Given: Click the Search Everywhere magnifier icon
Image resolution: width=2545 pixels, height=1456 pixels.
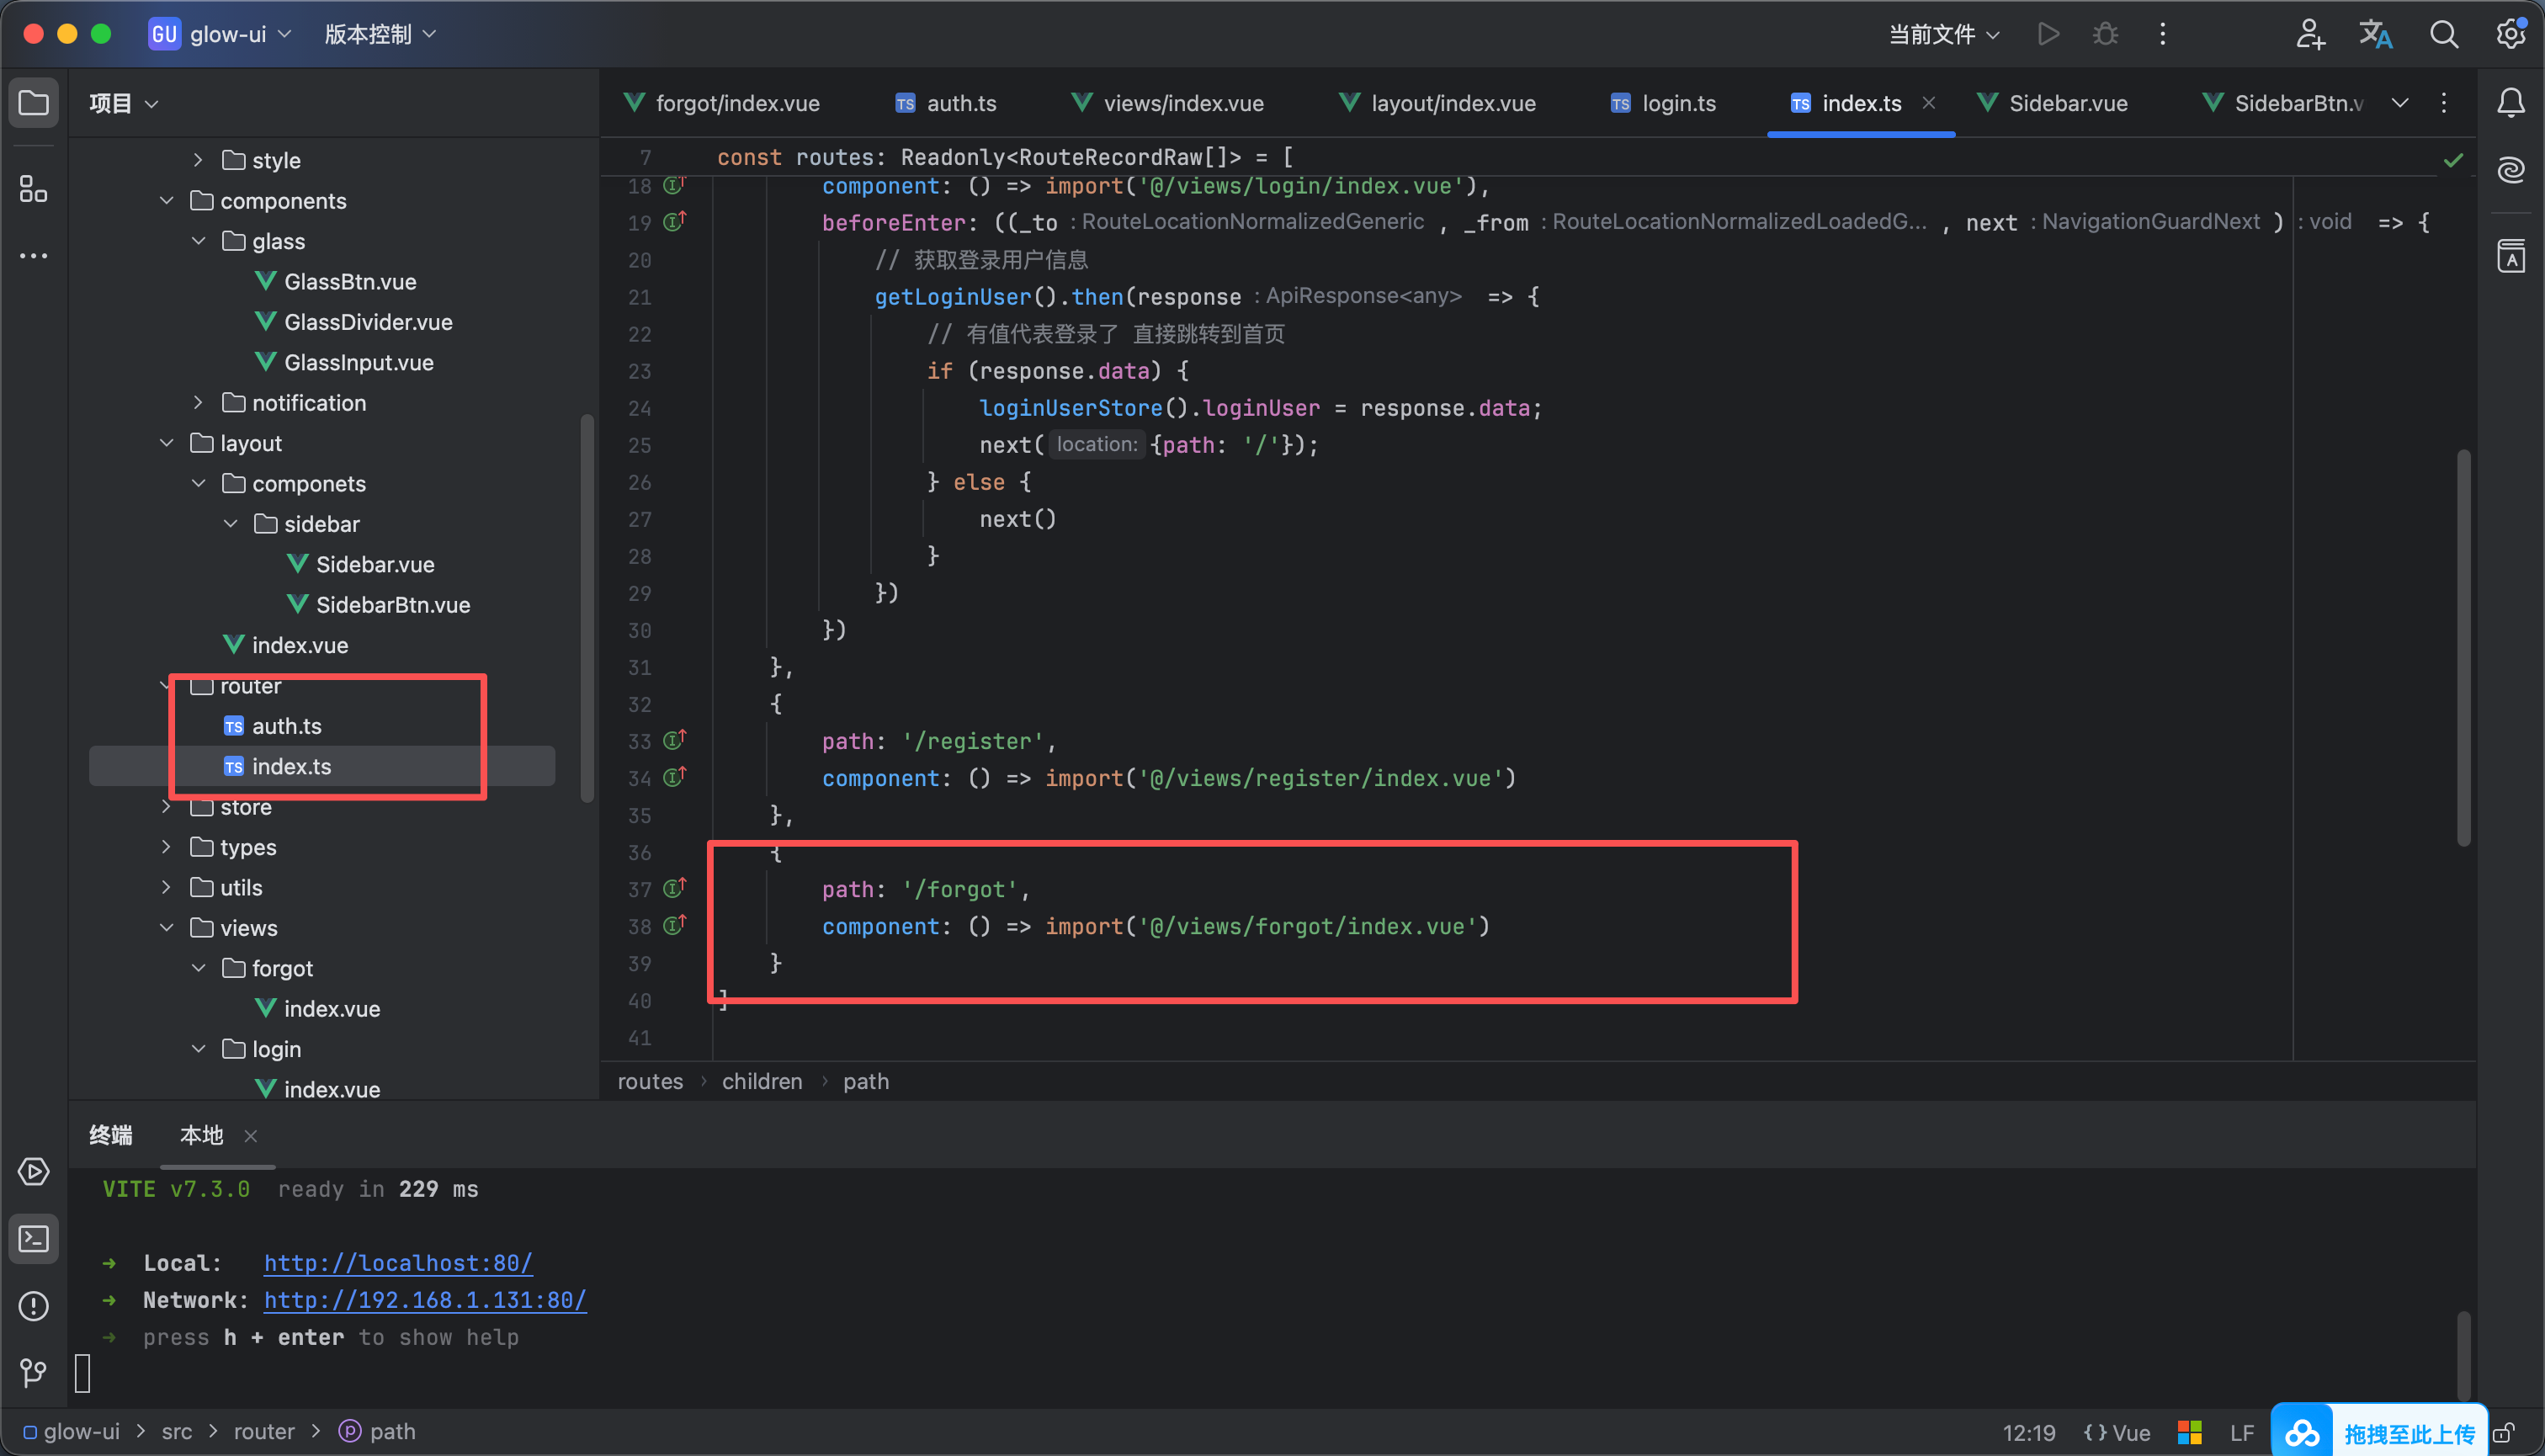Looking at the screenshot, I should 2443,34.
